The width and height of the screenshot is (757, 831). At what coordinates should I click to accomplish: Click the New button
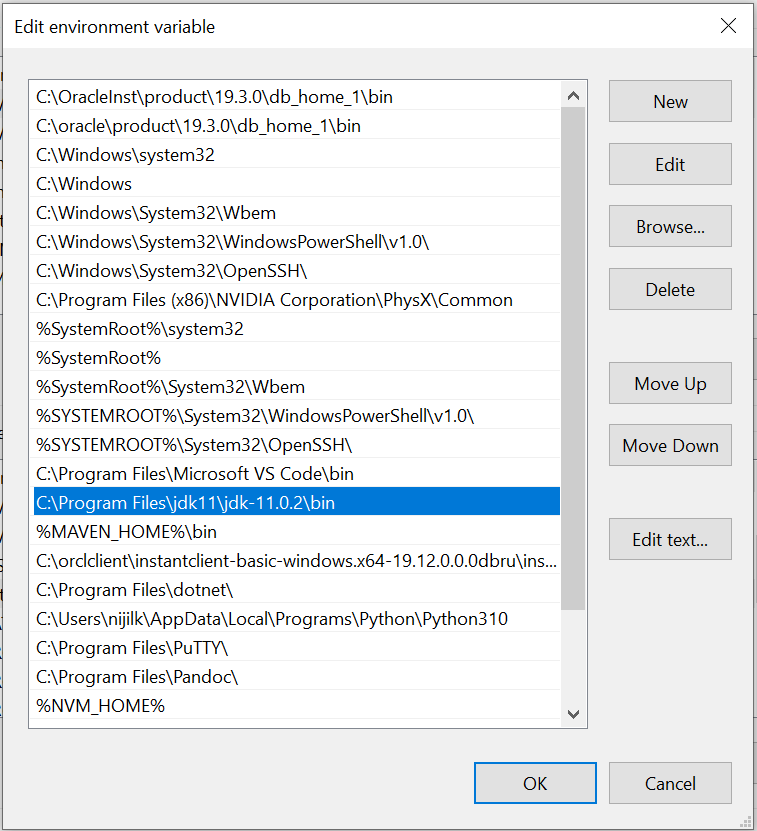click(670, 102)
